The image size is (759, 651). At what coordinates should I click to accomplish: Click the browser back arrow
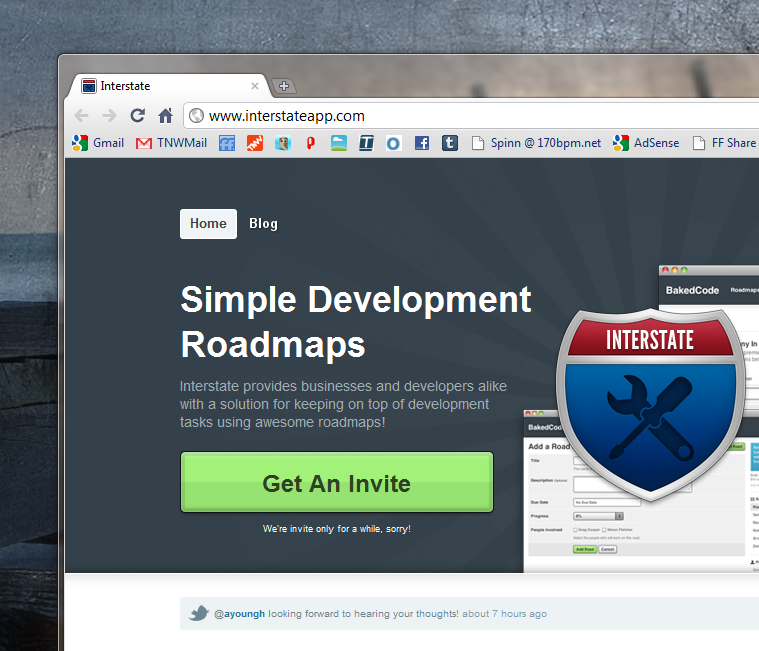pyautogui.click(x=82, y=116)
